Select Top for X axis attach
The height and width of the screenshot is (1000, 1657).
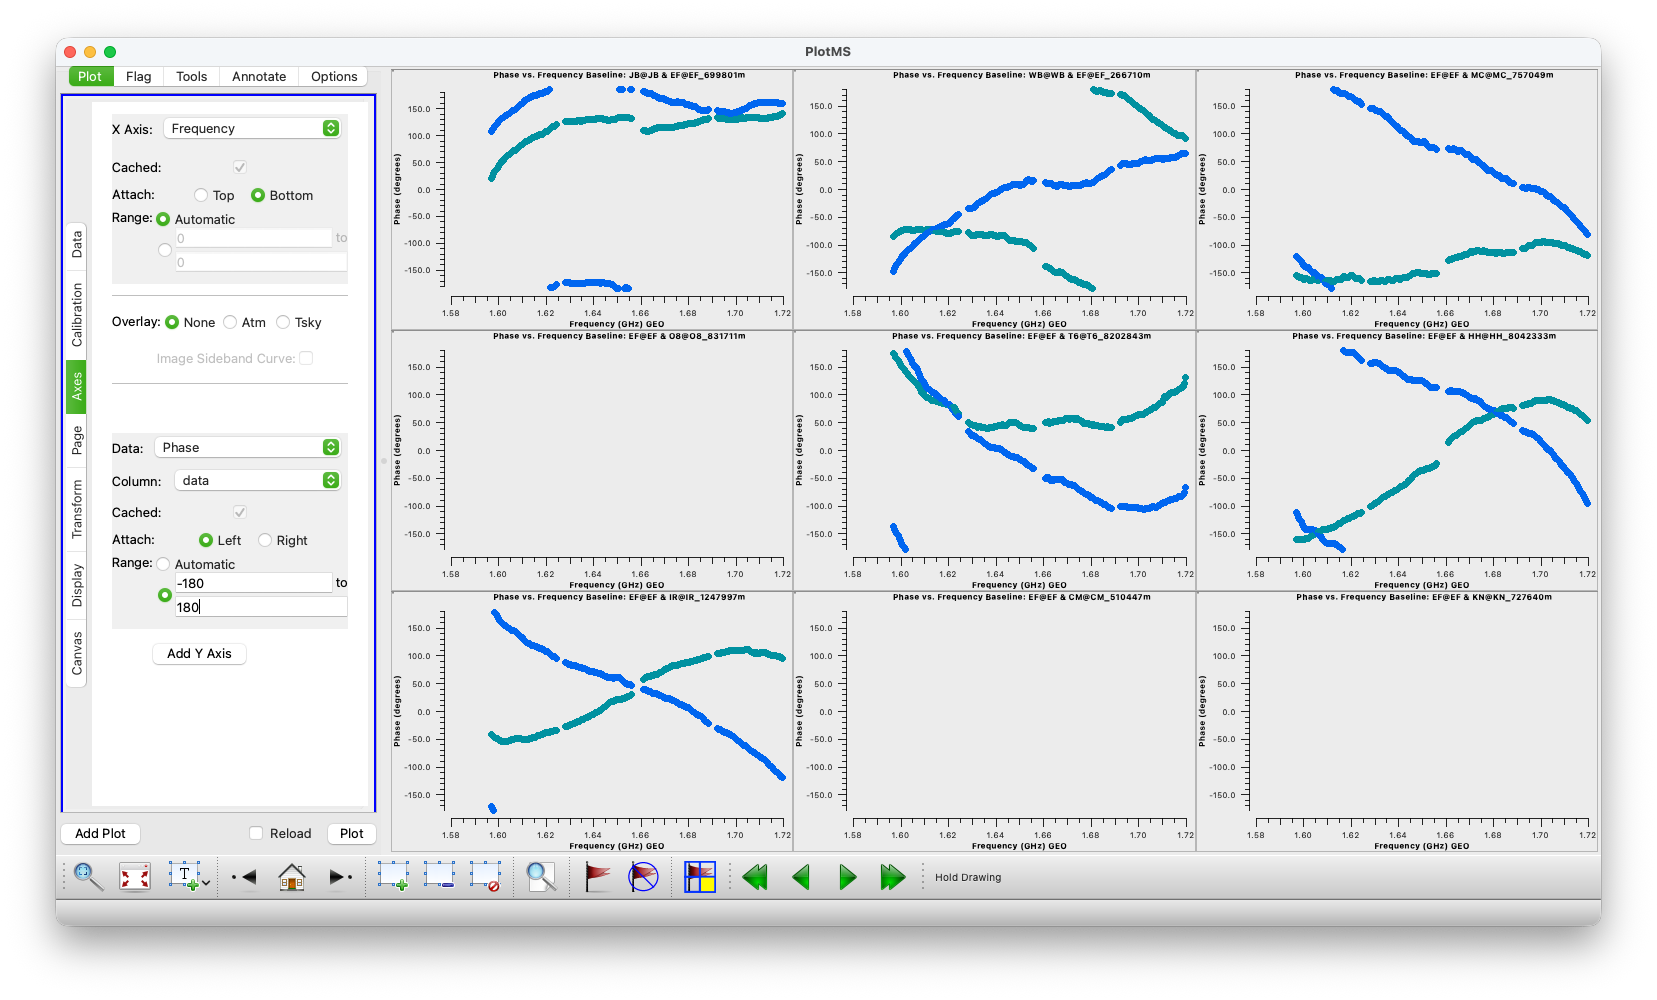pyautogui.click(x=202, y=196)
